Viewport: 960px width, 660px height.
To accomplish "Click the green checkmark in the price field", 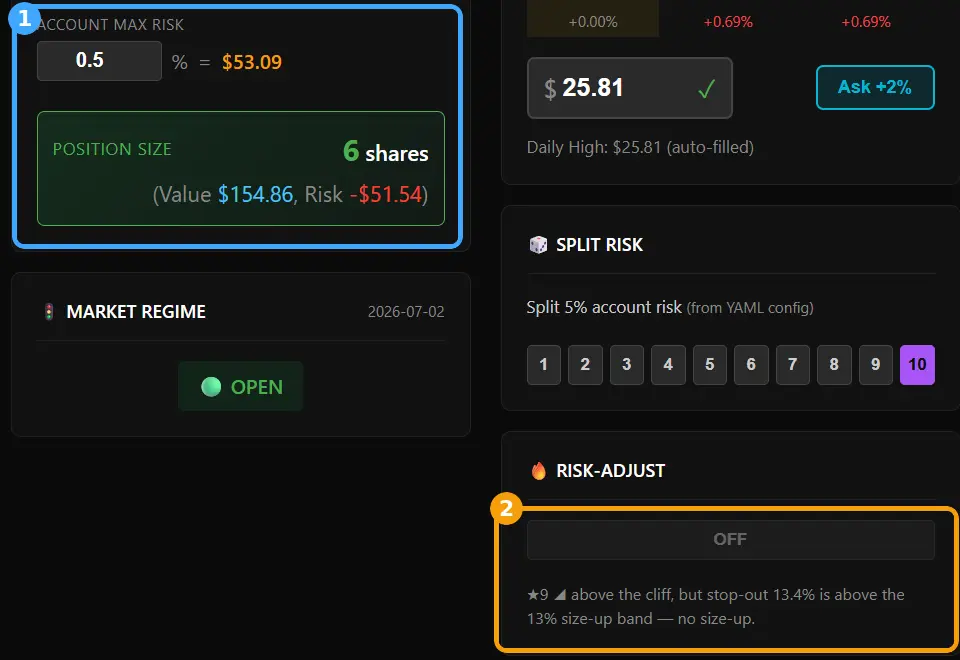I will pos(706,89).
